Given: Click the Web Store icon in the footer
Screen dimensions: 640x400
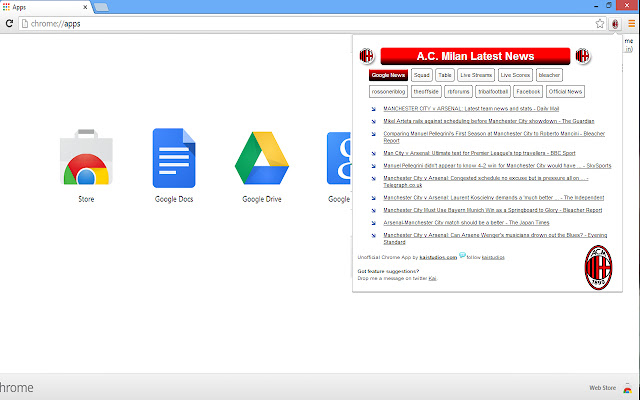Looking at the screenshot, I should point(627,388).
